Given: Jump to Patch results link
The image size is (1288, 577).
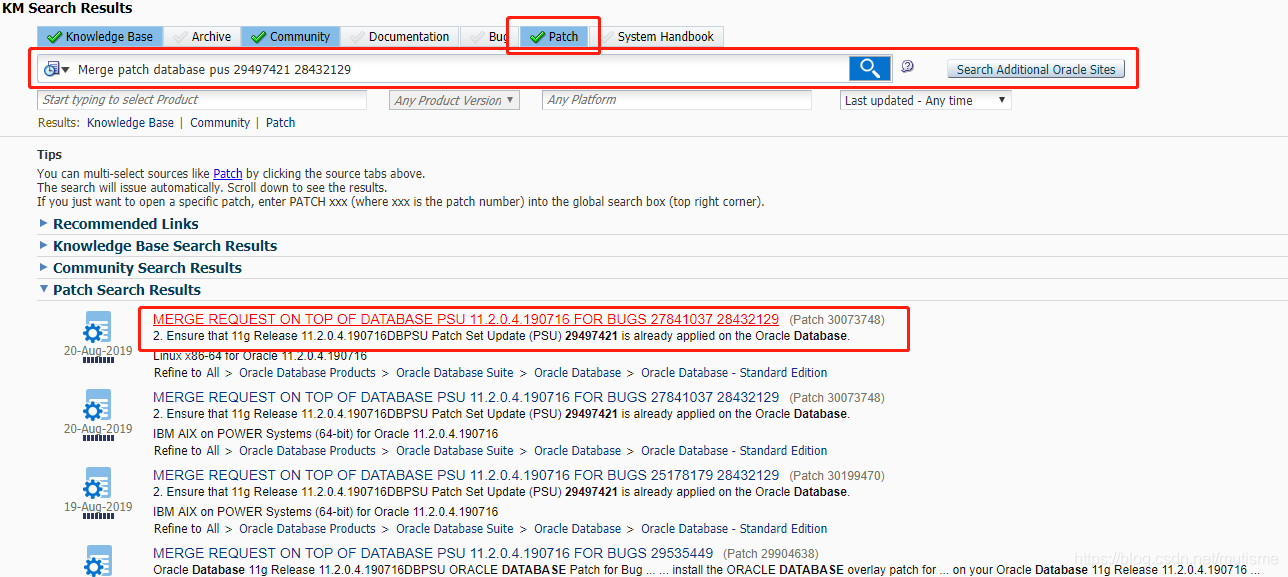Looking at the screenshot, I should (x=280, y=123).
